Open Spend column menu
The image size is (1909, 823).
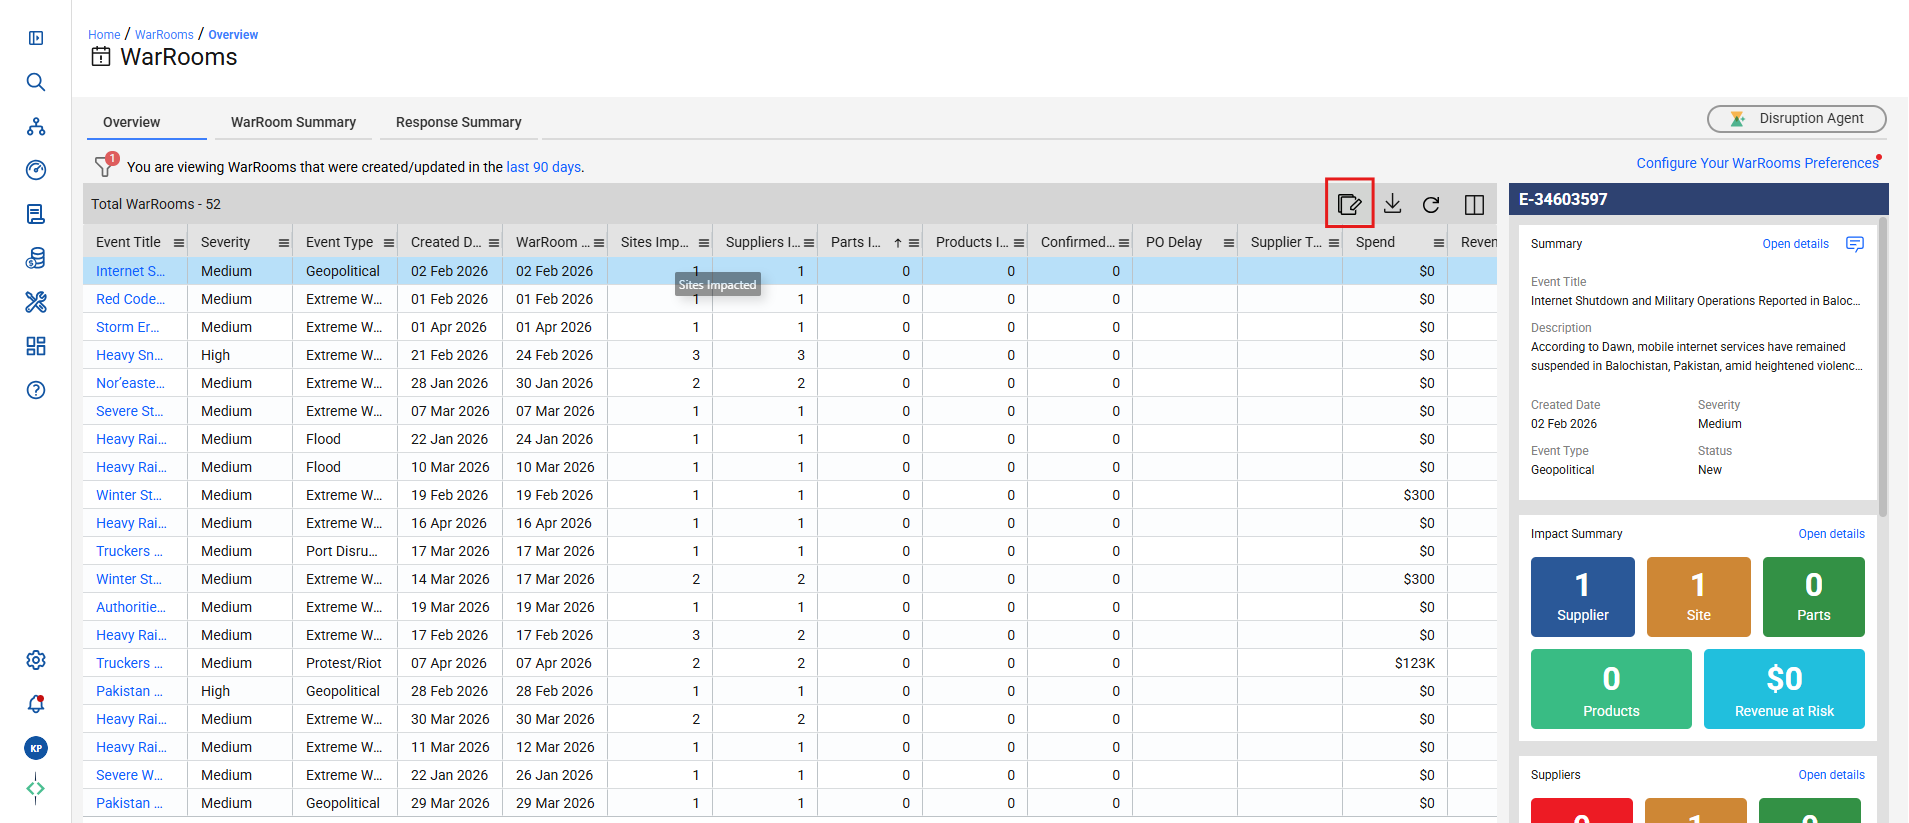click(x=1439, y=243)
